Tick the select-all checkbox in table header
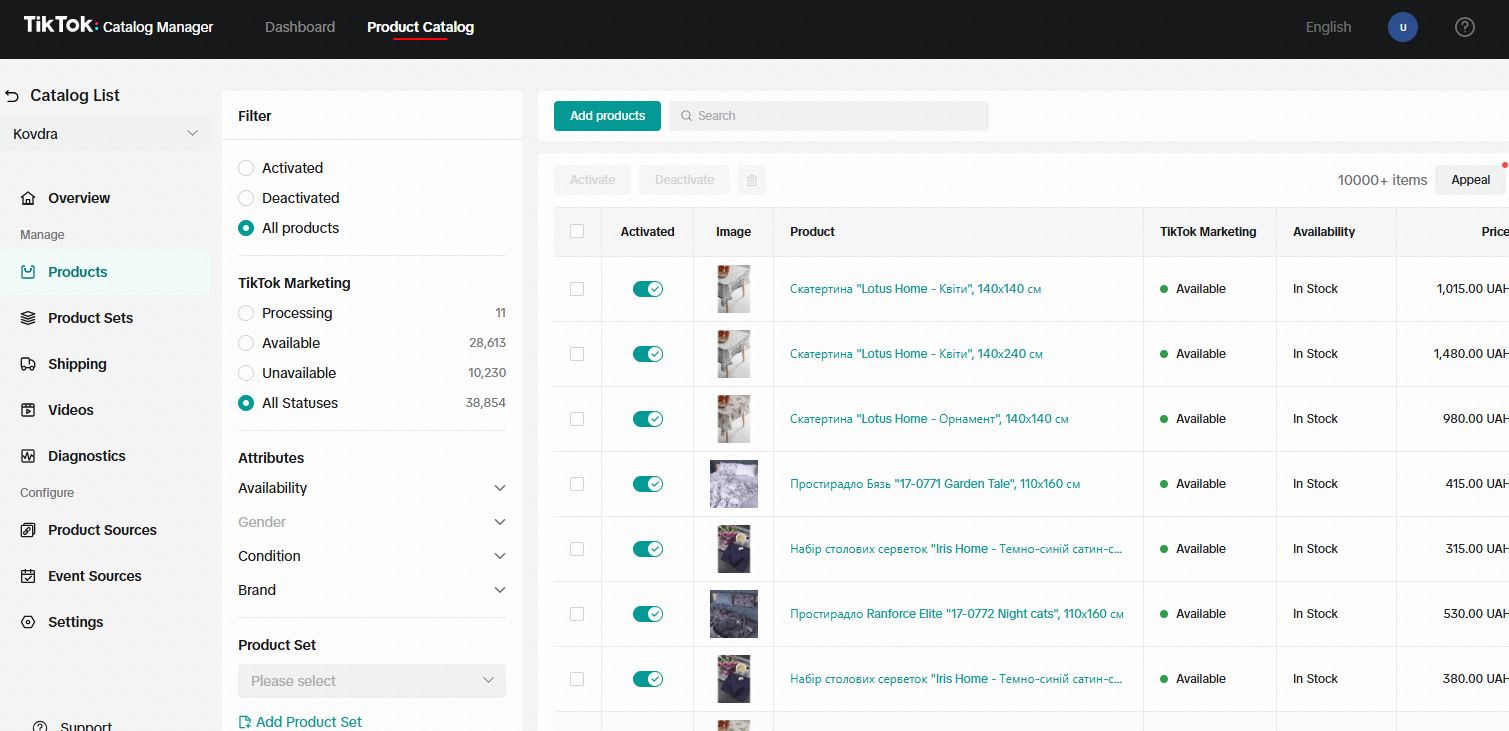Viewport: 1509px width, 731px height. (x=577, y=231)
